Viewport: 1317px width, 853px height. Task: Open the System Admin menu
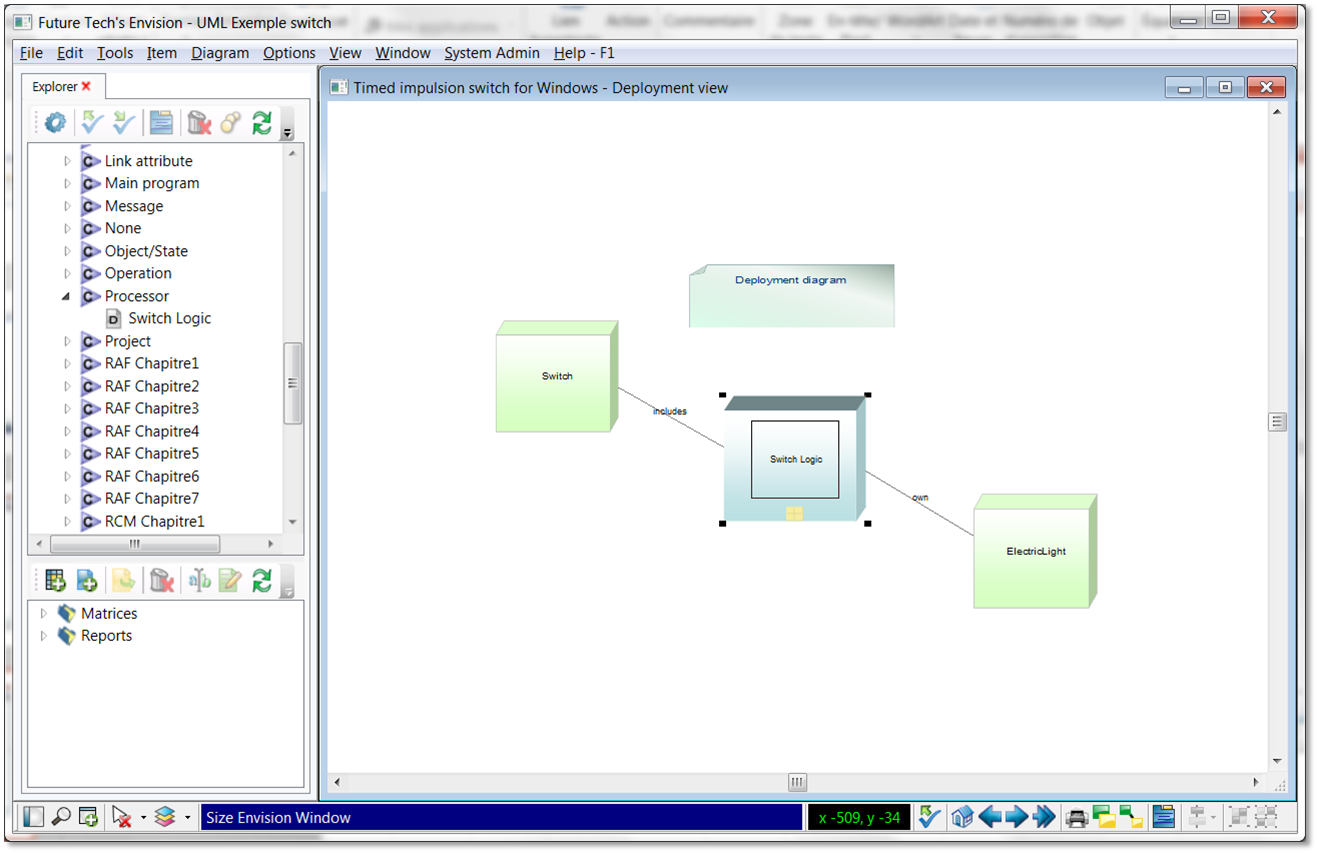[x=491, y=53]
